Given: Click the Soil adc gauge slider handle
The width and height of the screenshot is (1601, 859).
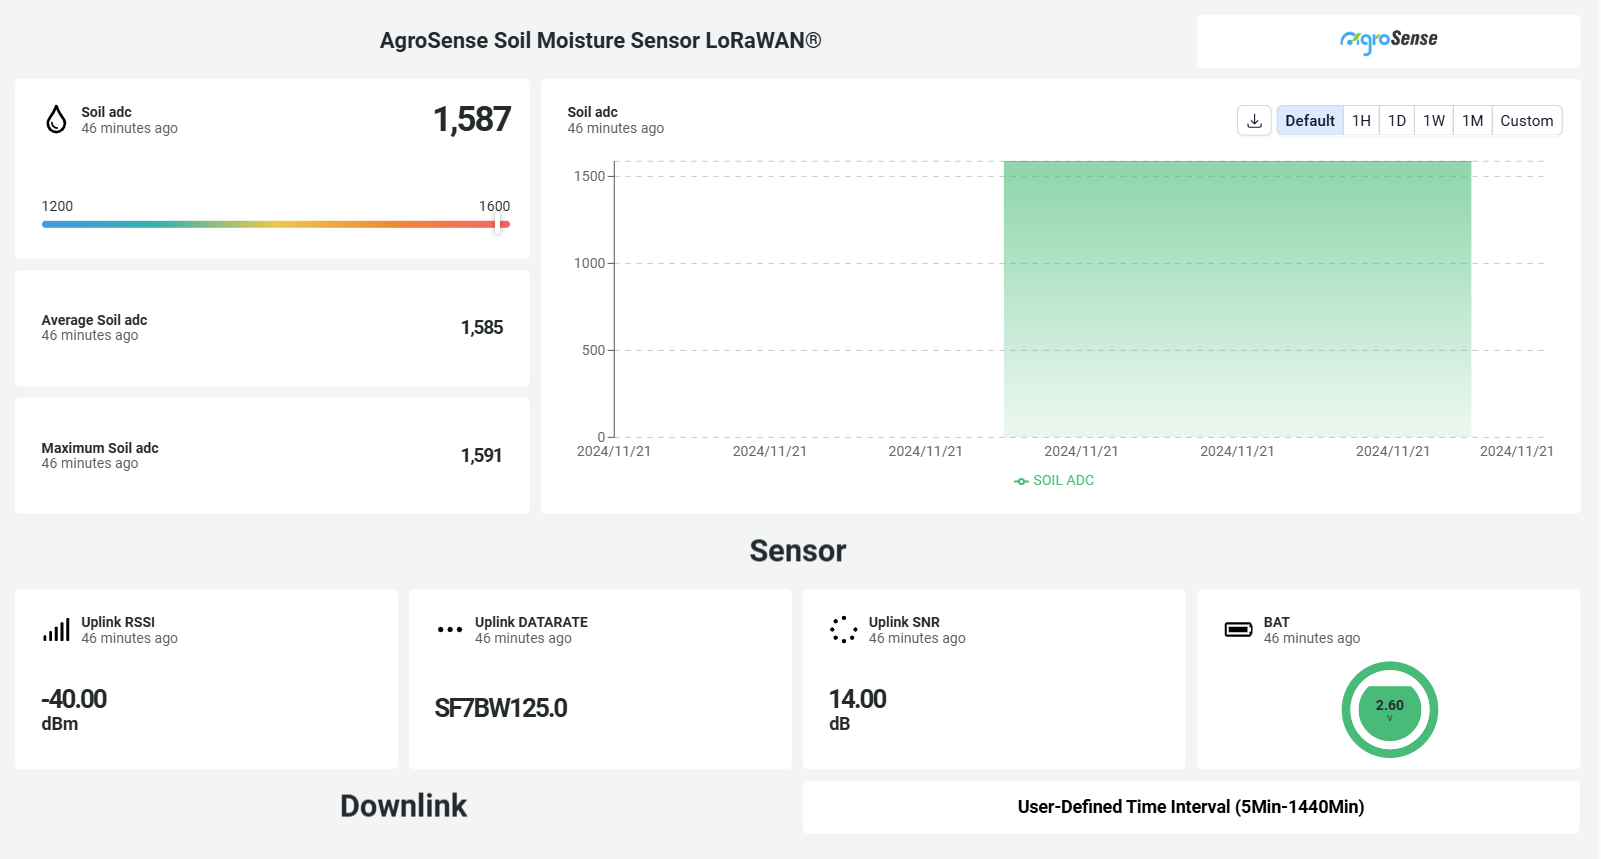Looking at the screenshot, I should (498, 224).
